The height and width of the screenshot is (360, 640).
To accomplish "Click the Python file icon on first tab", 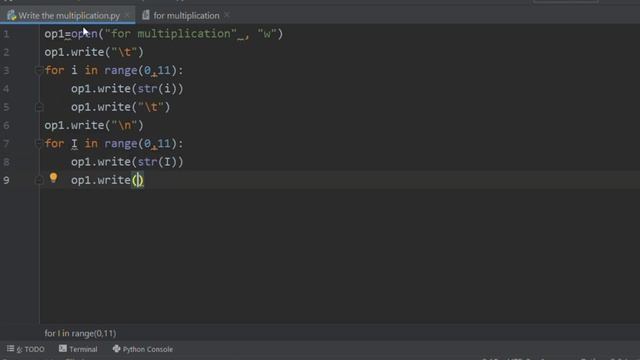I will [x=11, y=16].
